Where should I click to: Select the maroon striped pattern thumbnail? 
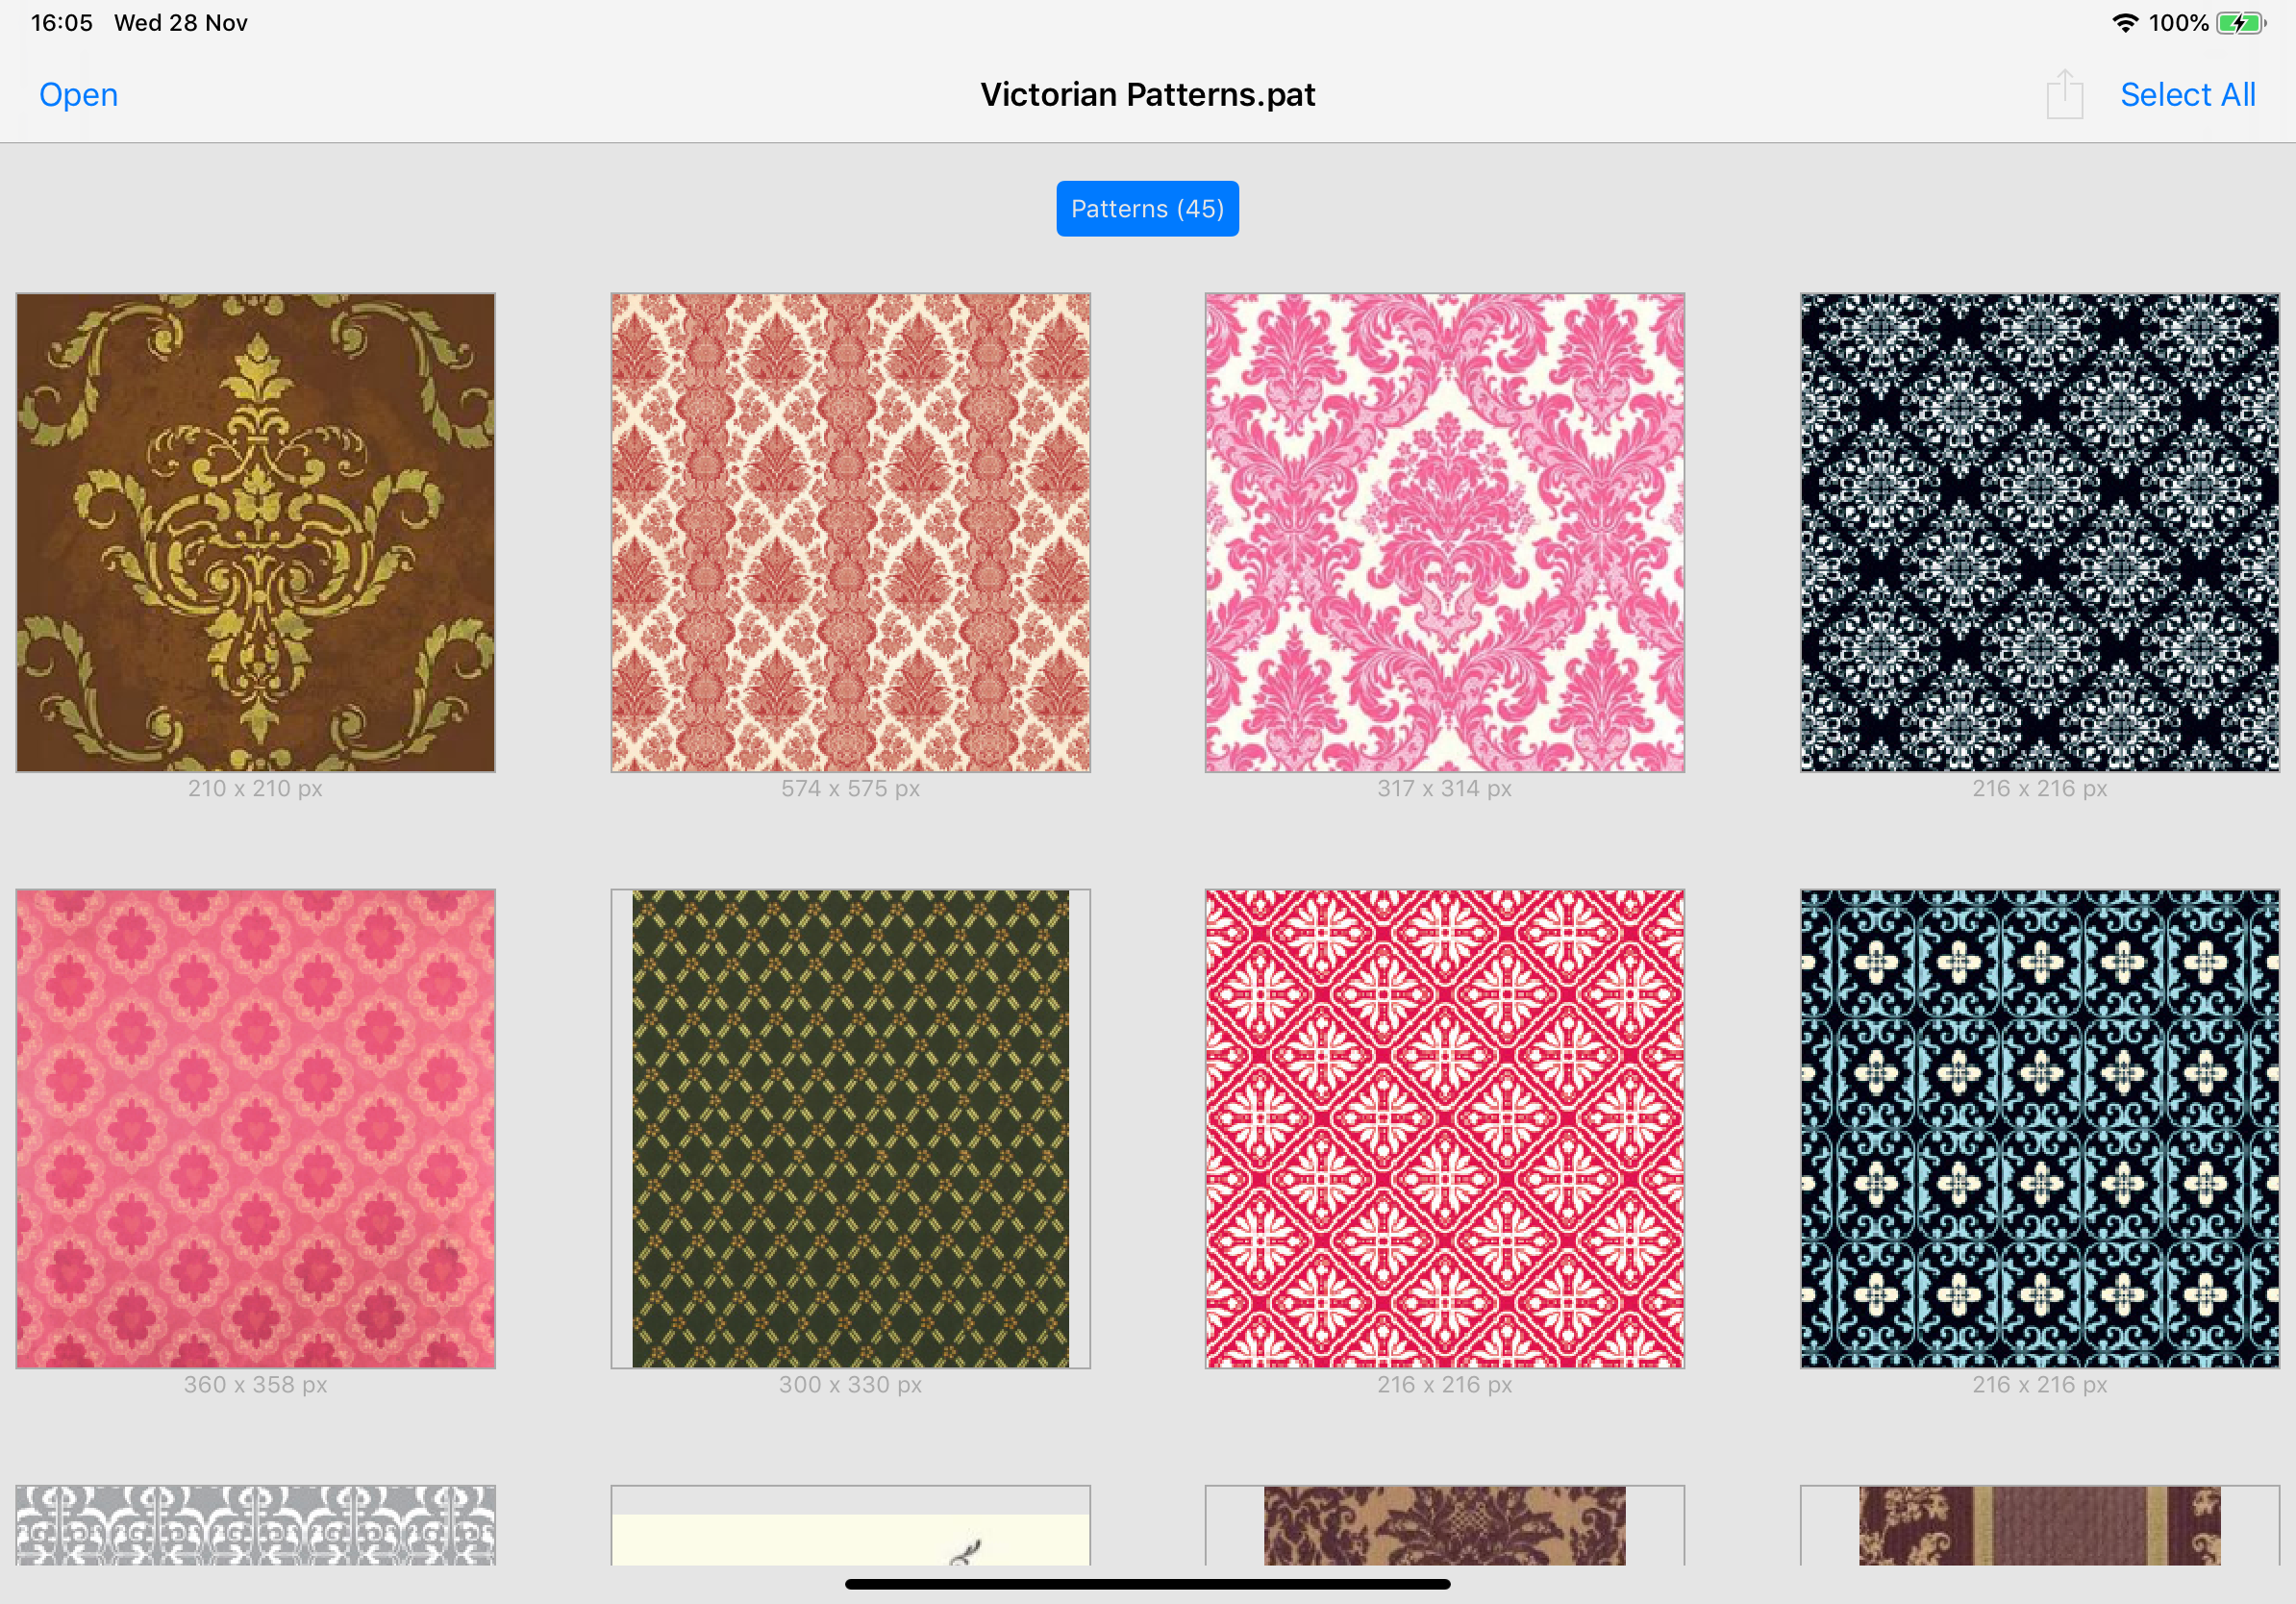[2039, 1525]
